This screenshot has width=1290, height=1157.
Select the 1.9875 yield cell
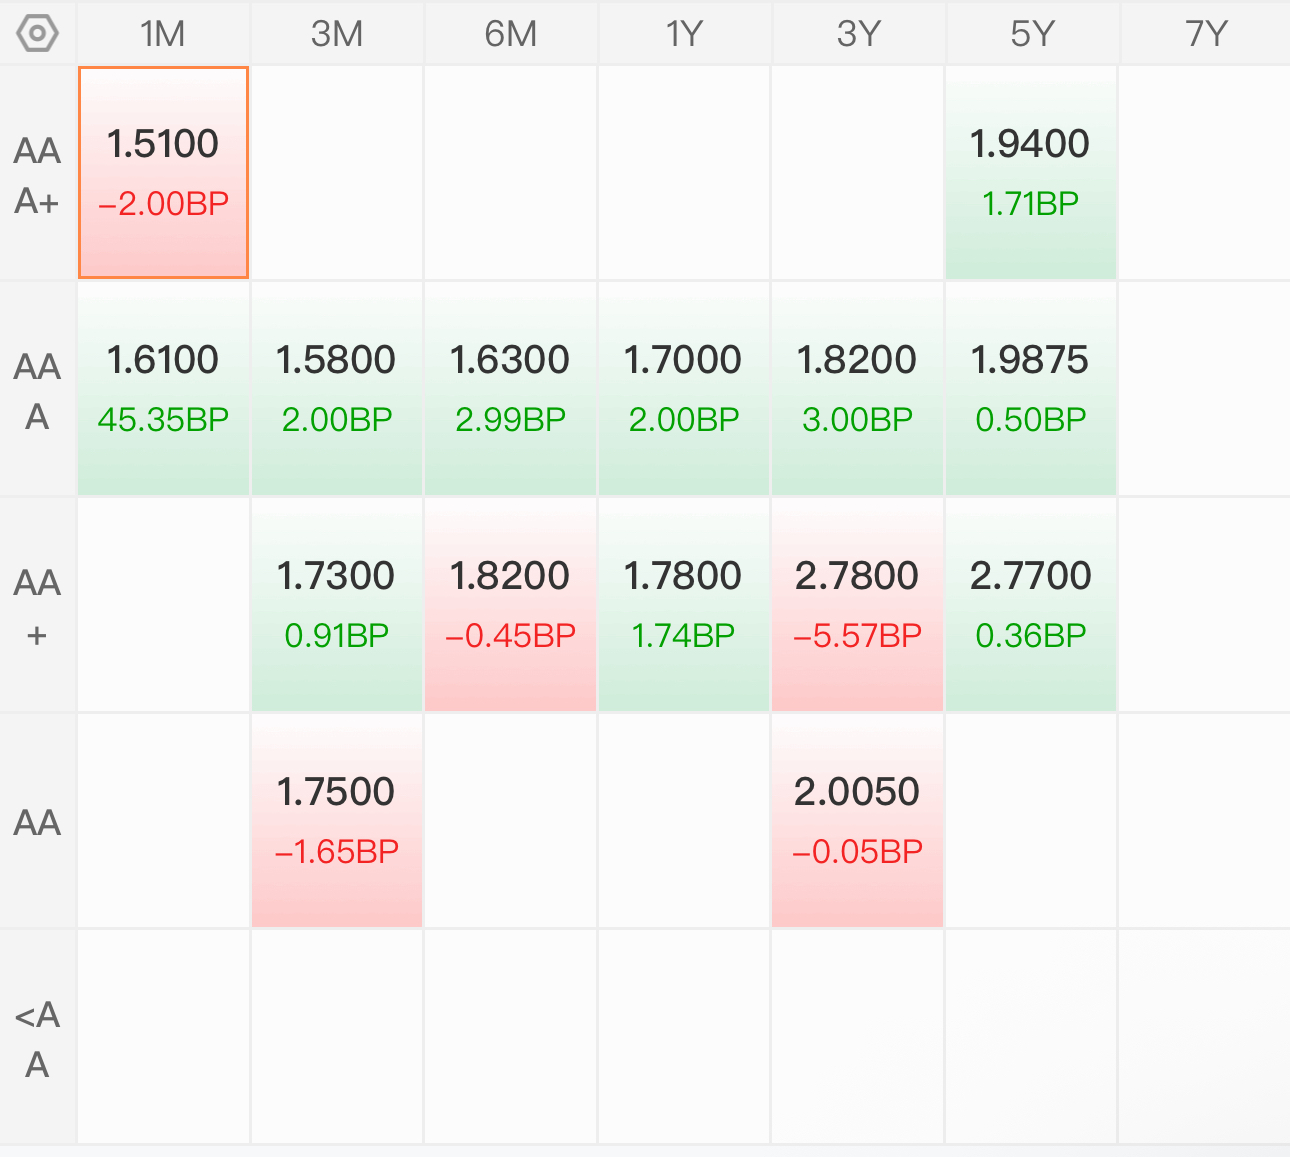coord(1030,389)
